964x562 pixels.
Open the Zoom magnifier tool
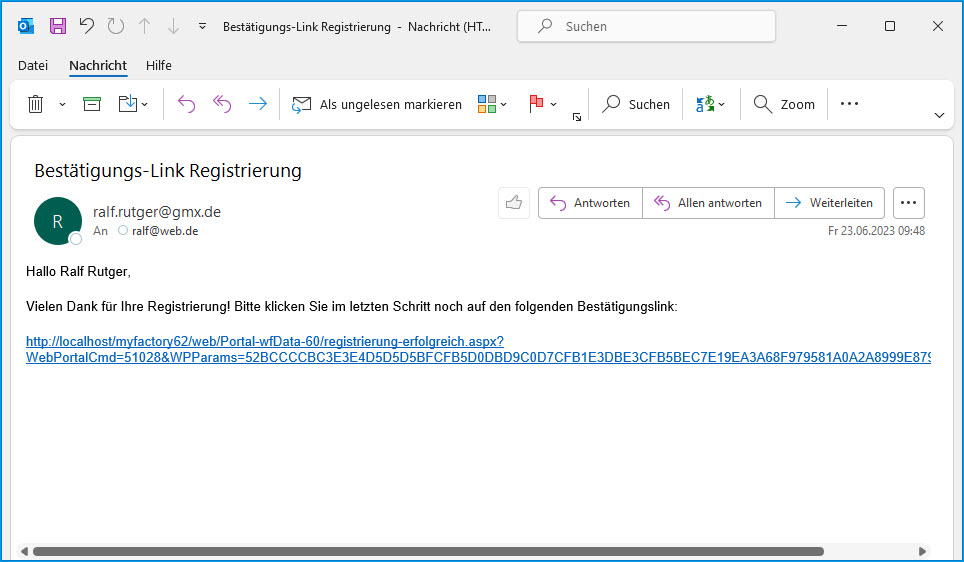pos(784,104)
